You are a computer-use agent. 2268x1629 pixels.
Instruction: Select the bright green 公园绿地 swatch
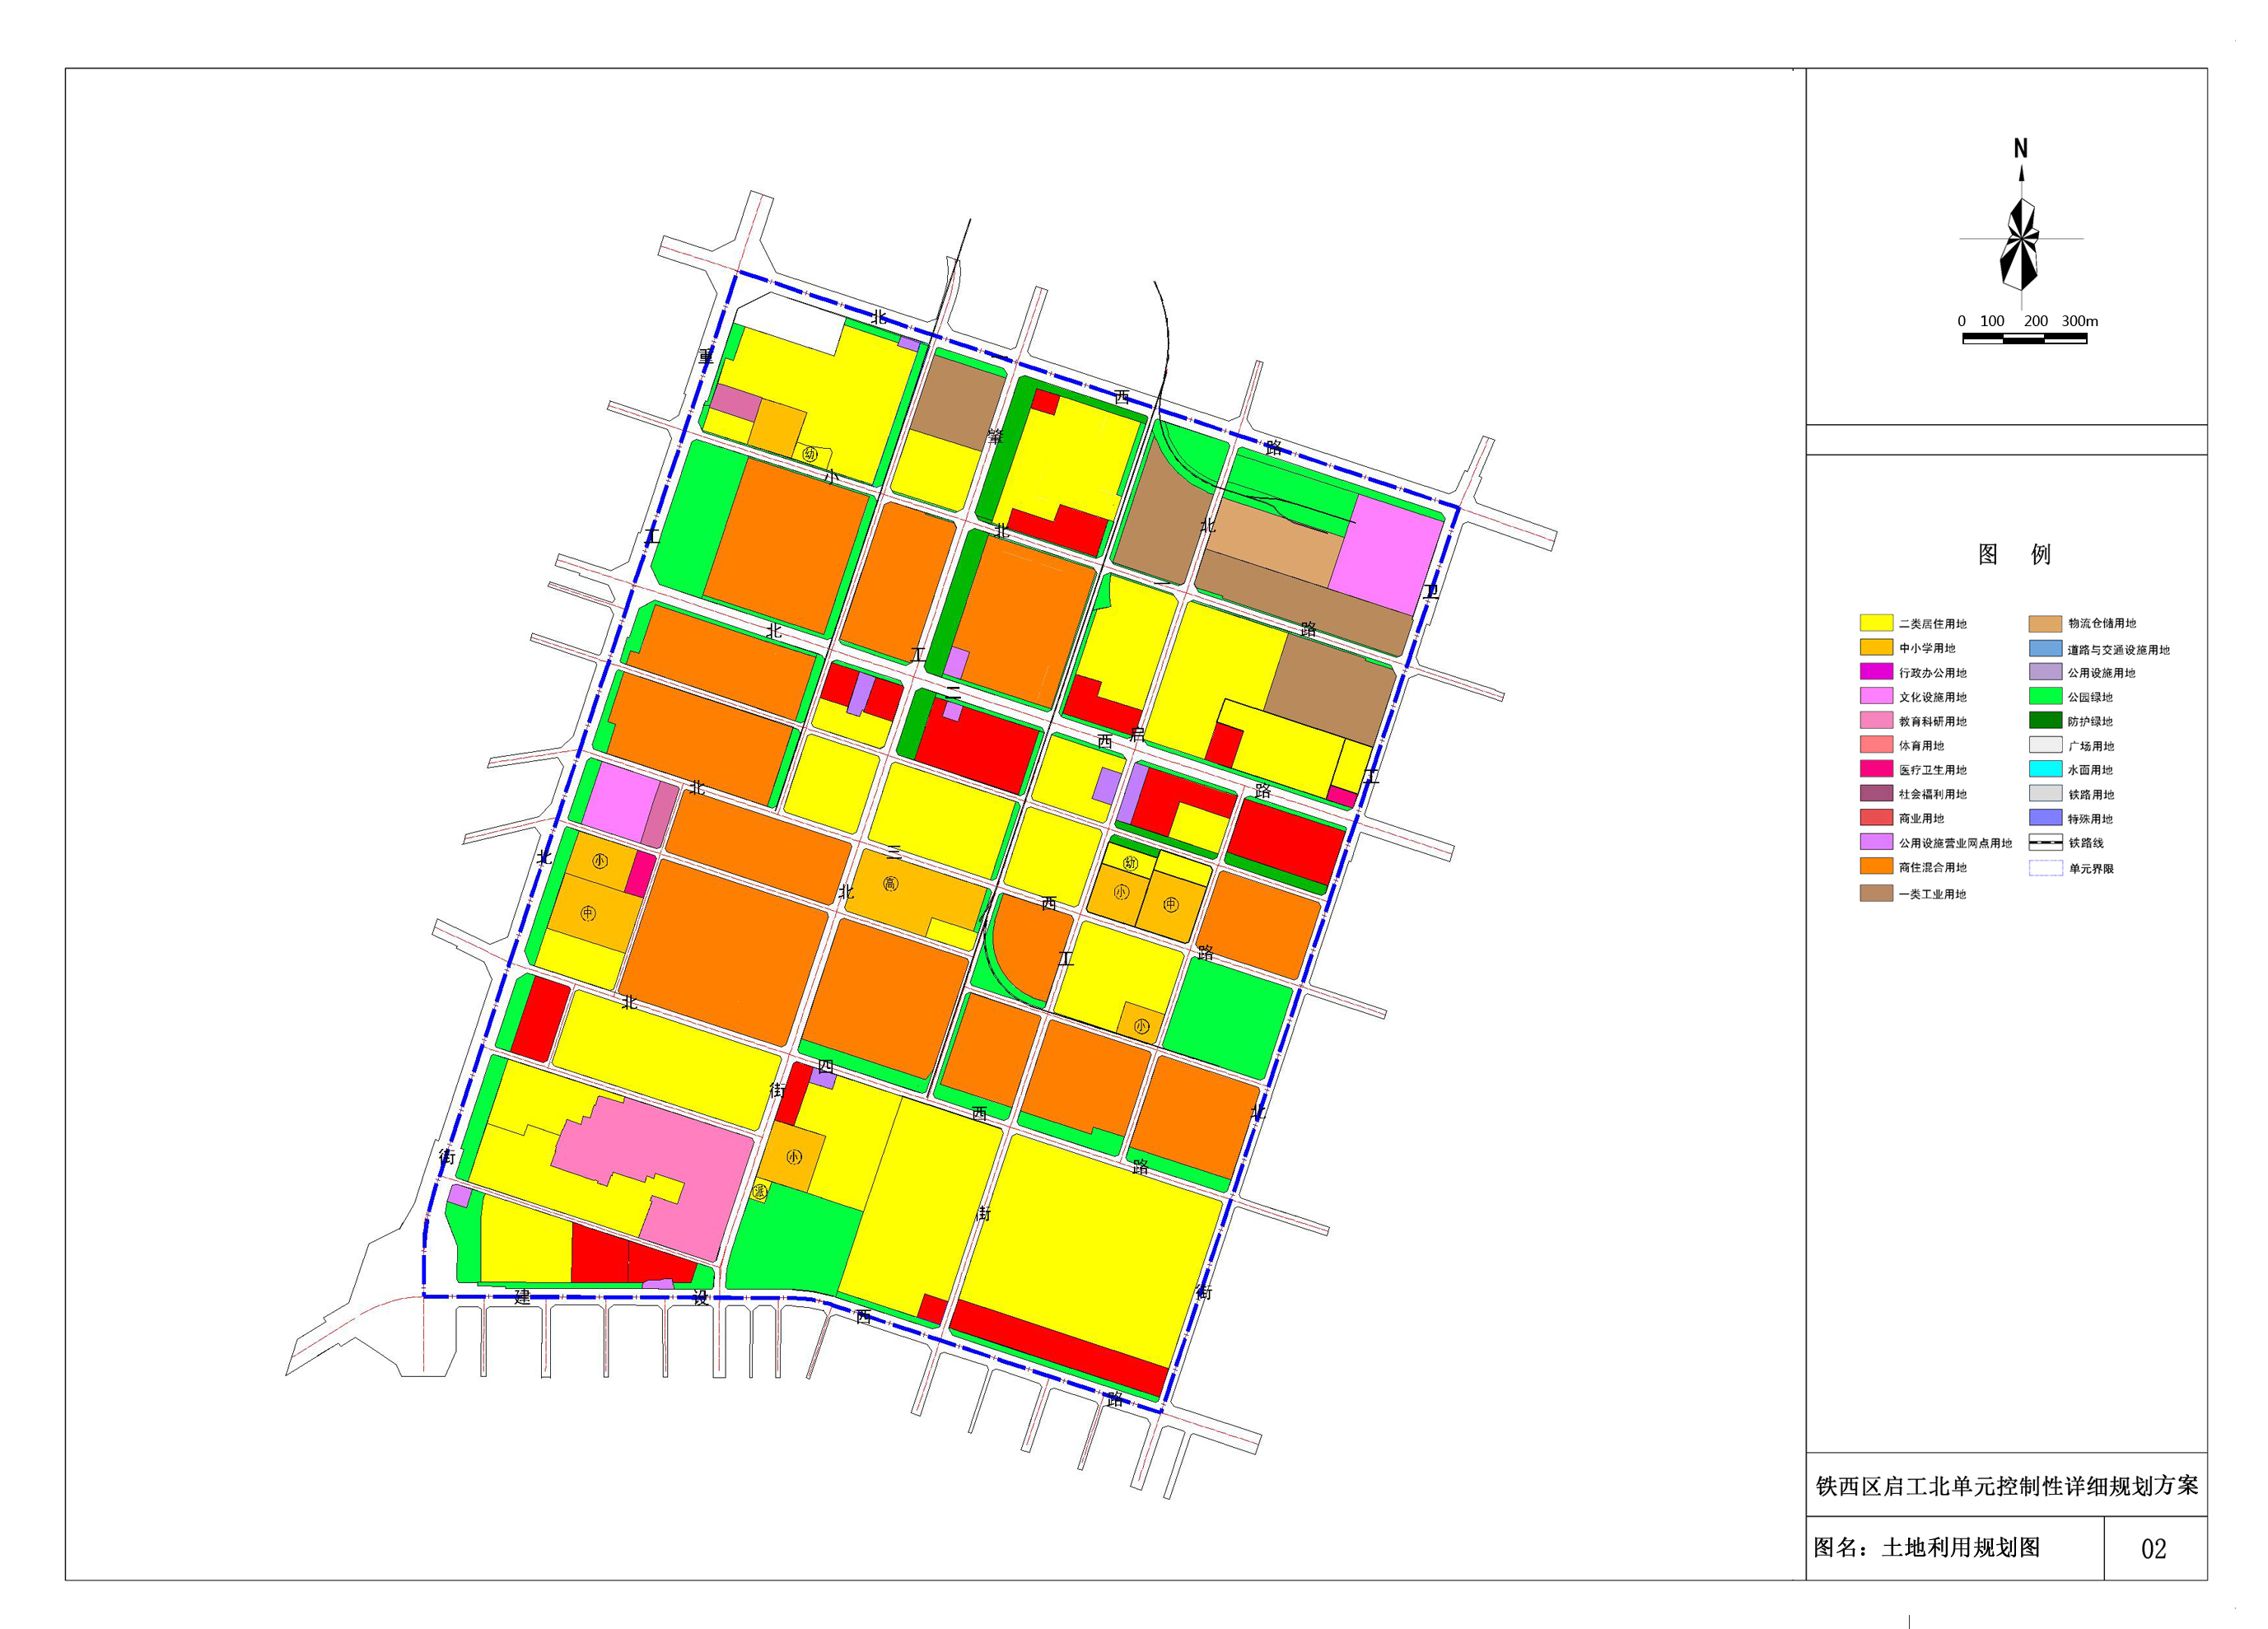pos(2045,696)
